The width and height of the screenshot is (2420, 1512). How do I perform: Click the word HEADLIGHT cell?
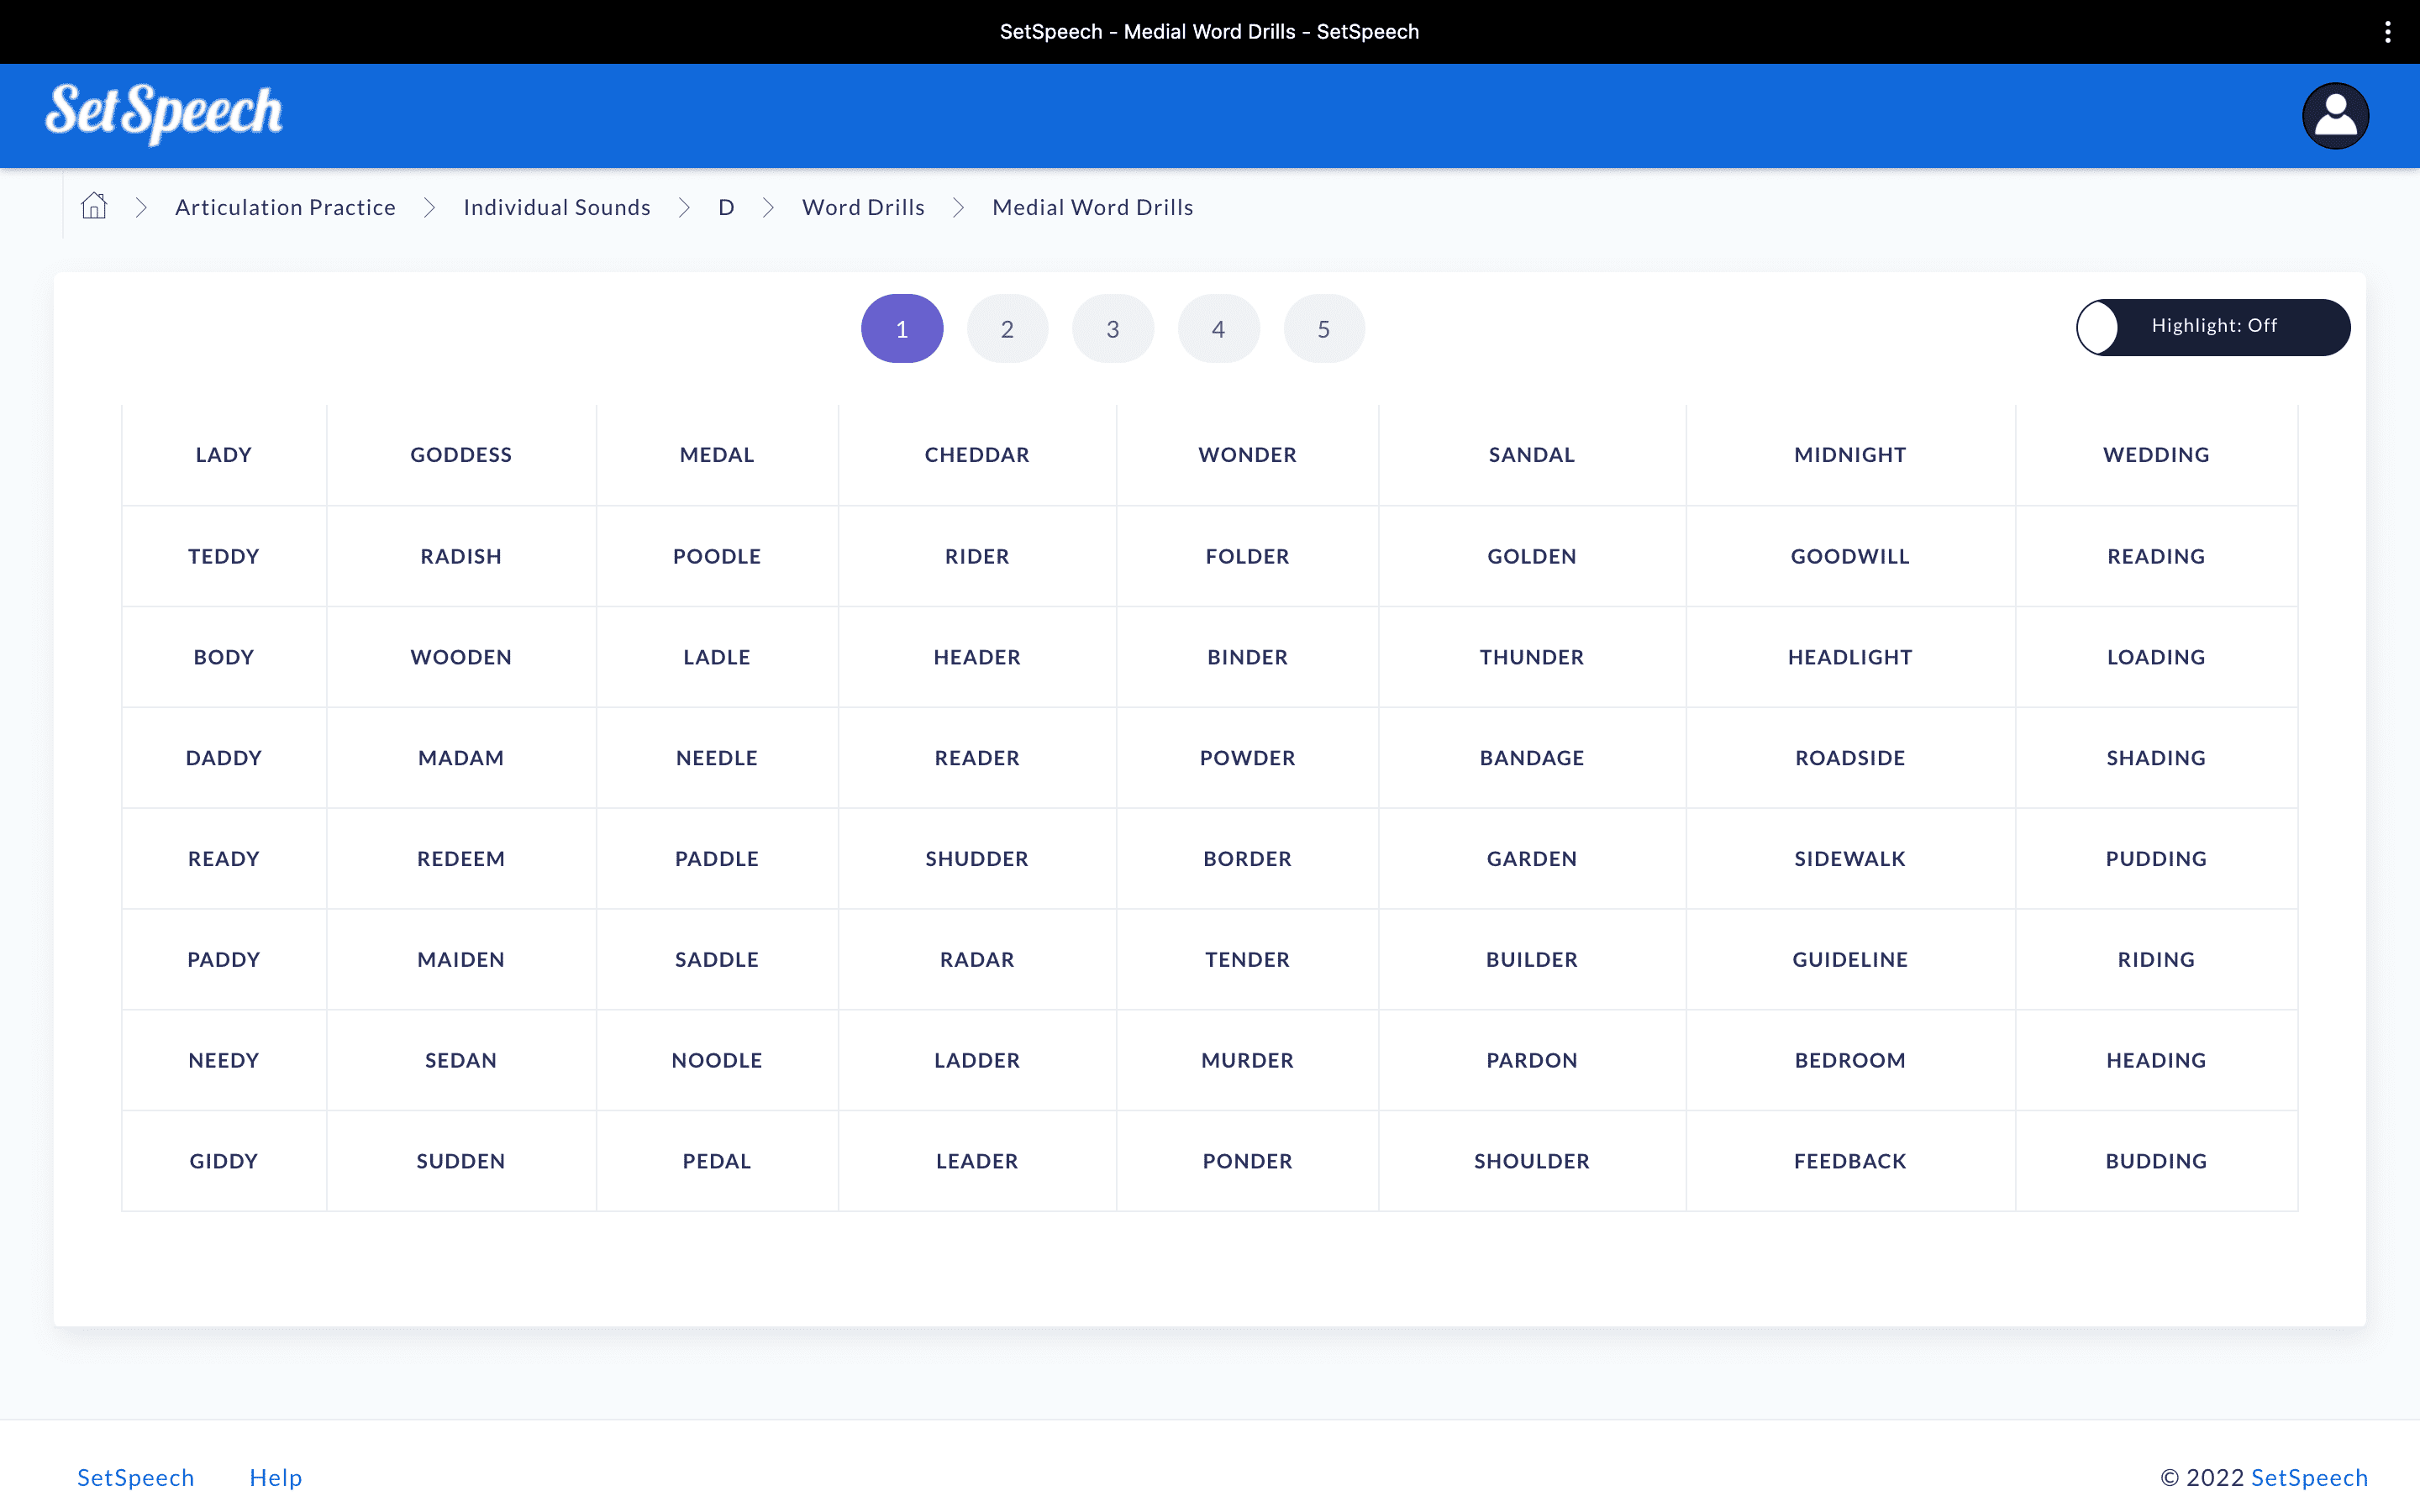1849,657
